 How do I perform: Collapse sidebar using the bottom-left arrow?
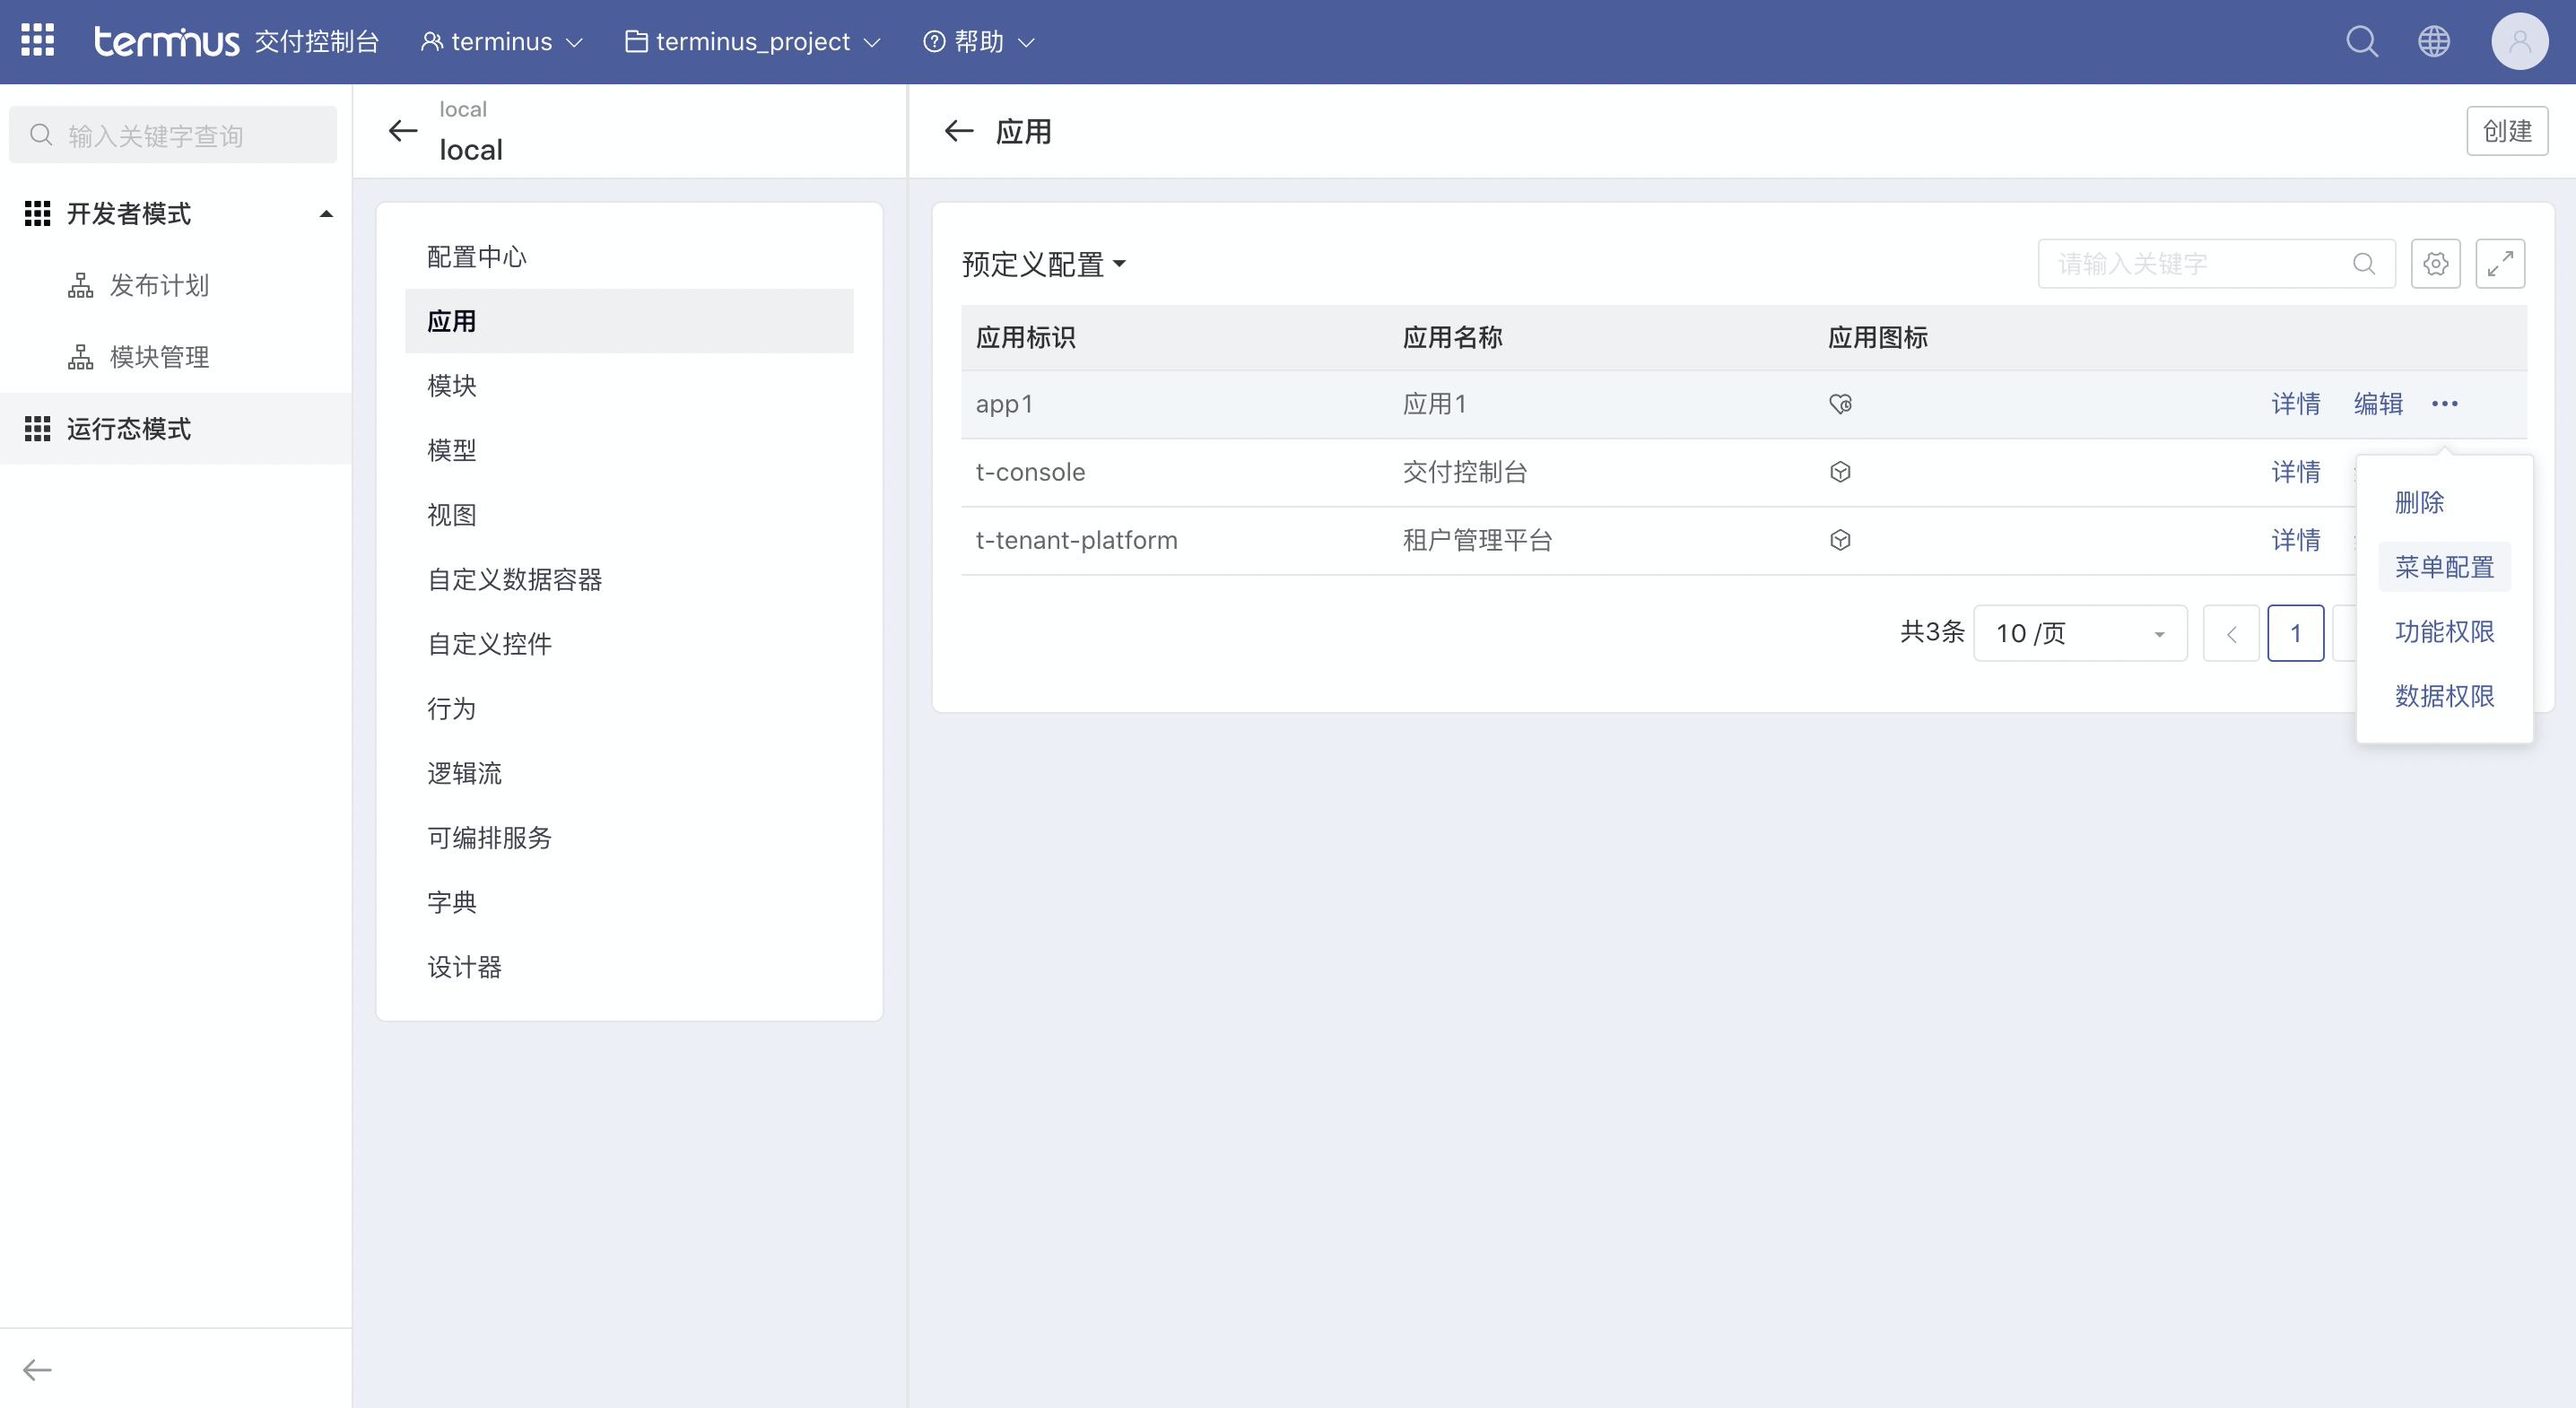pos(37,1369)
